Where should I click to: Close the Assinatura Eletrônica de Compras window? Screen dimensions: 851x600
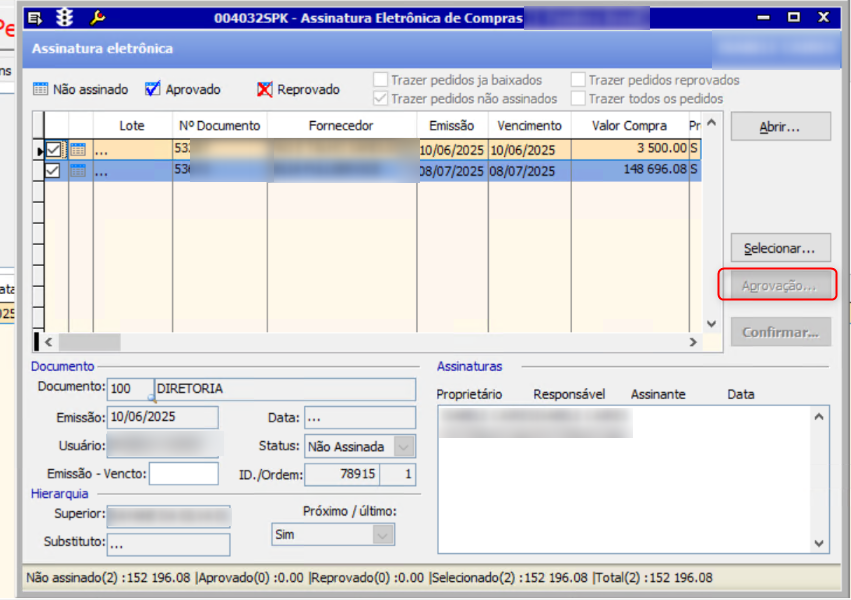[x=824, y=18]
